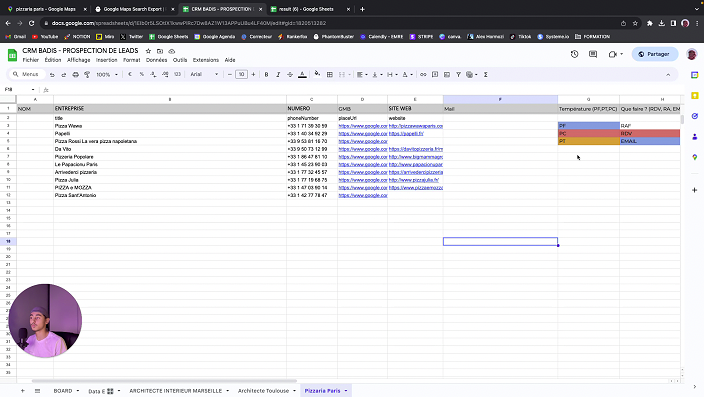This screenshot has width=704, height=397.
Task: Open horizontal align dropdown
Action: (362, 75)
